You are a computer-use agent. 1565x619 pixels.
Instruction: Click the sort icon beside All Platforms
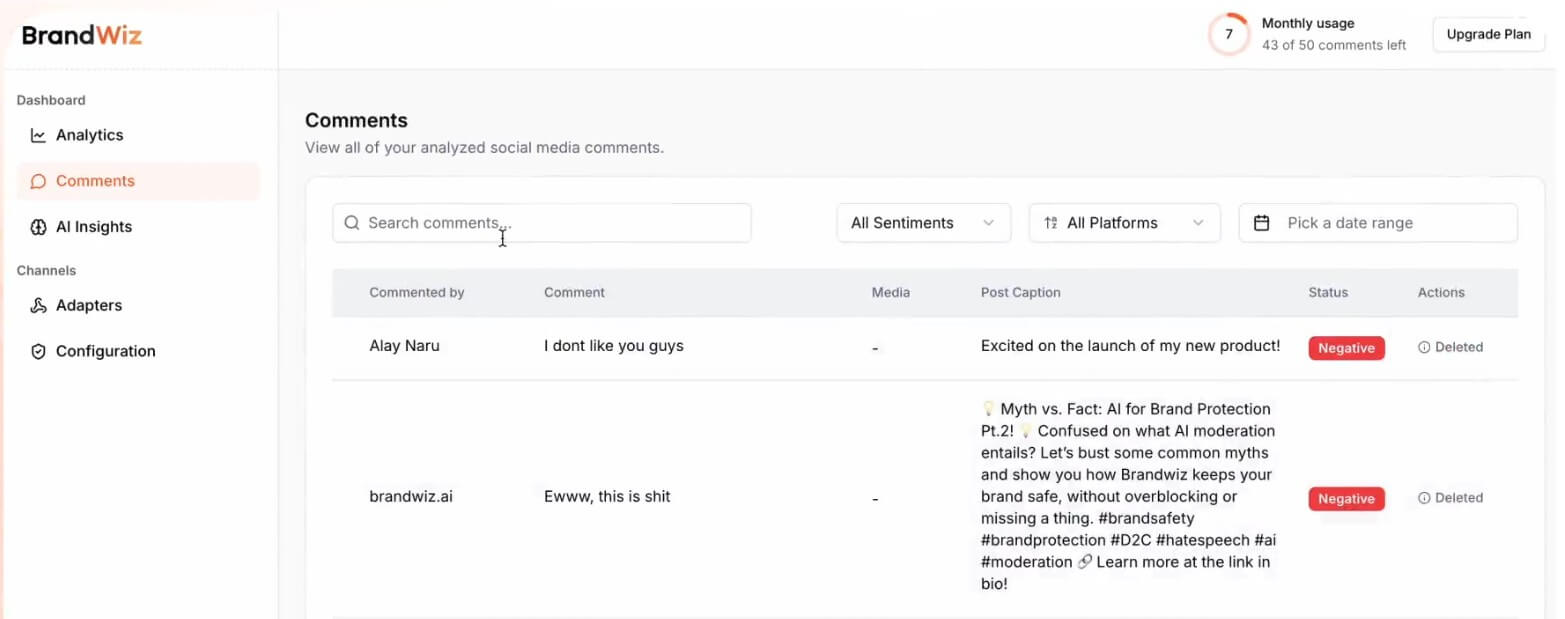(1050, 223)
